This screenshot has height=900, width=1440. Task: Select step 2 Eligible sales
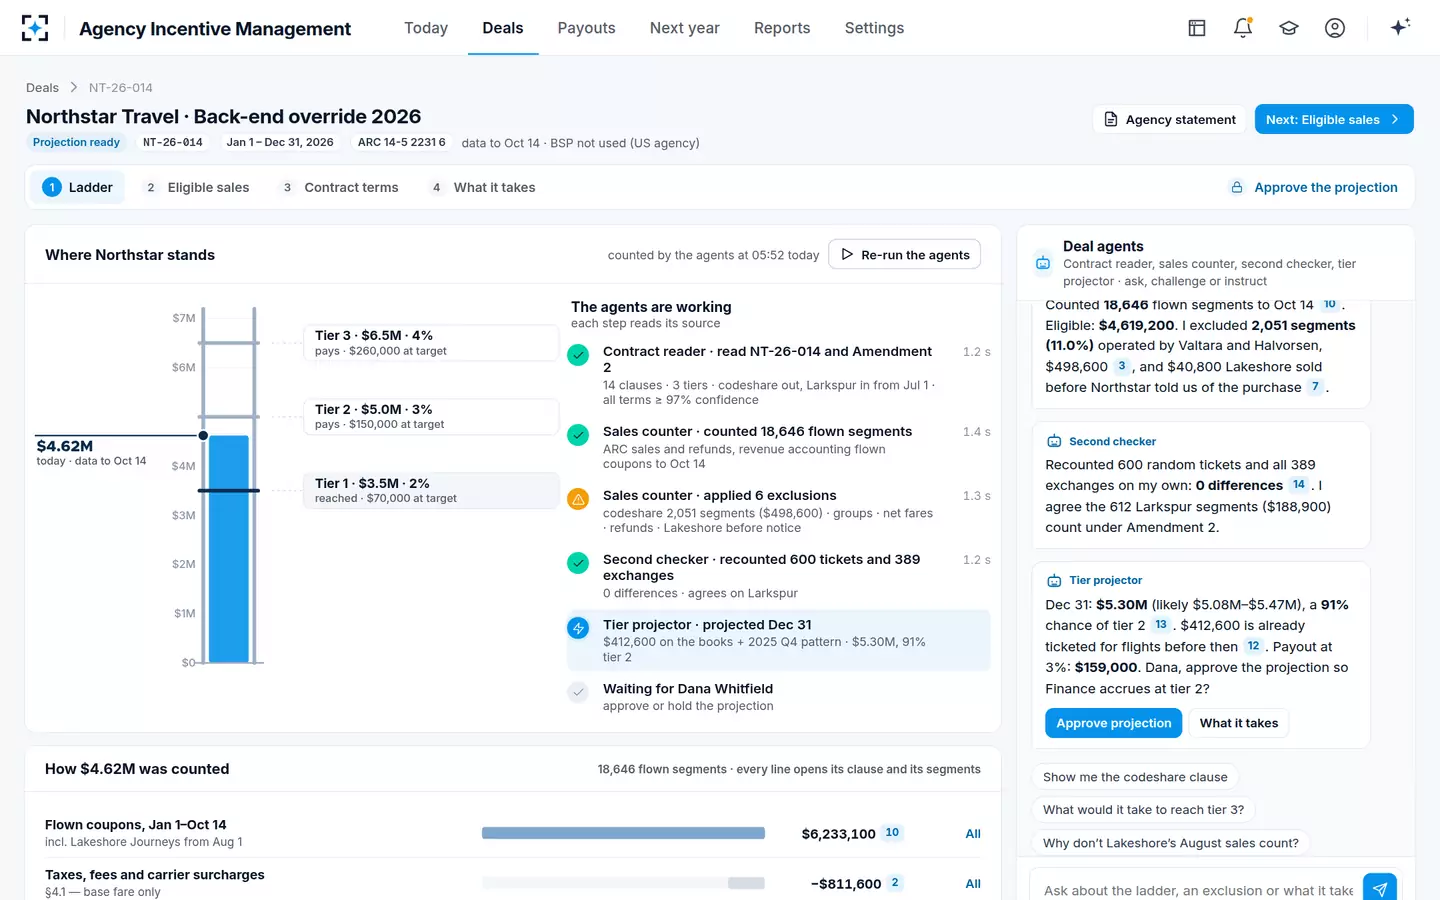tap(197, 187)
